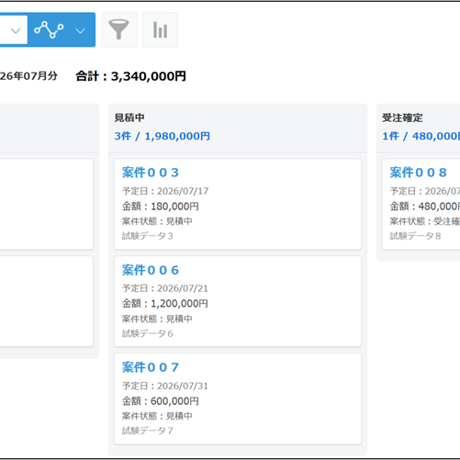
Task: Click 金額：600,000円 text
Action: tap(160, 401)
